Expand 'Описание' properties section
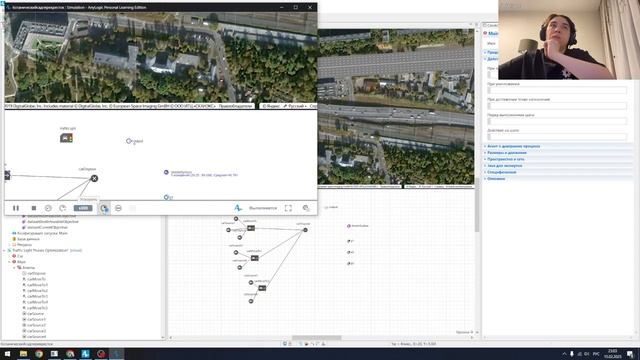 click(496, 179)
